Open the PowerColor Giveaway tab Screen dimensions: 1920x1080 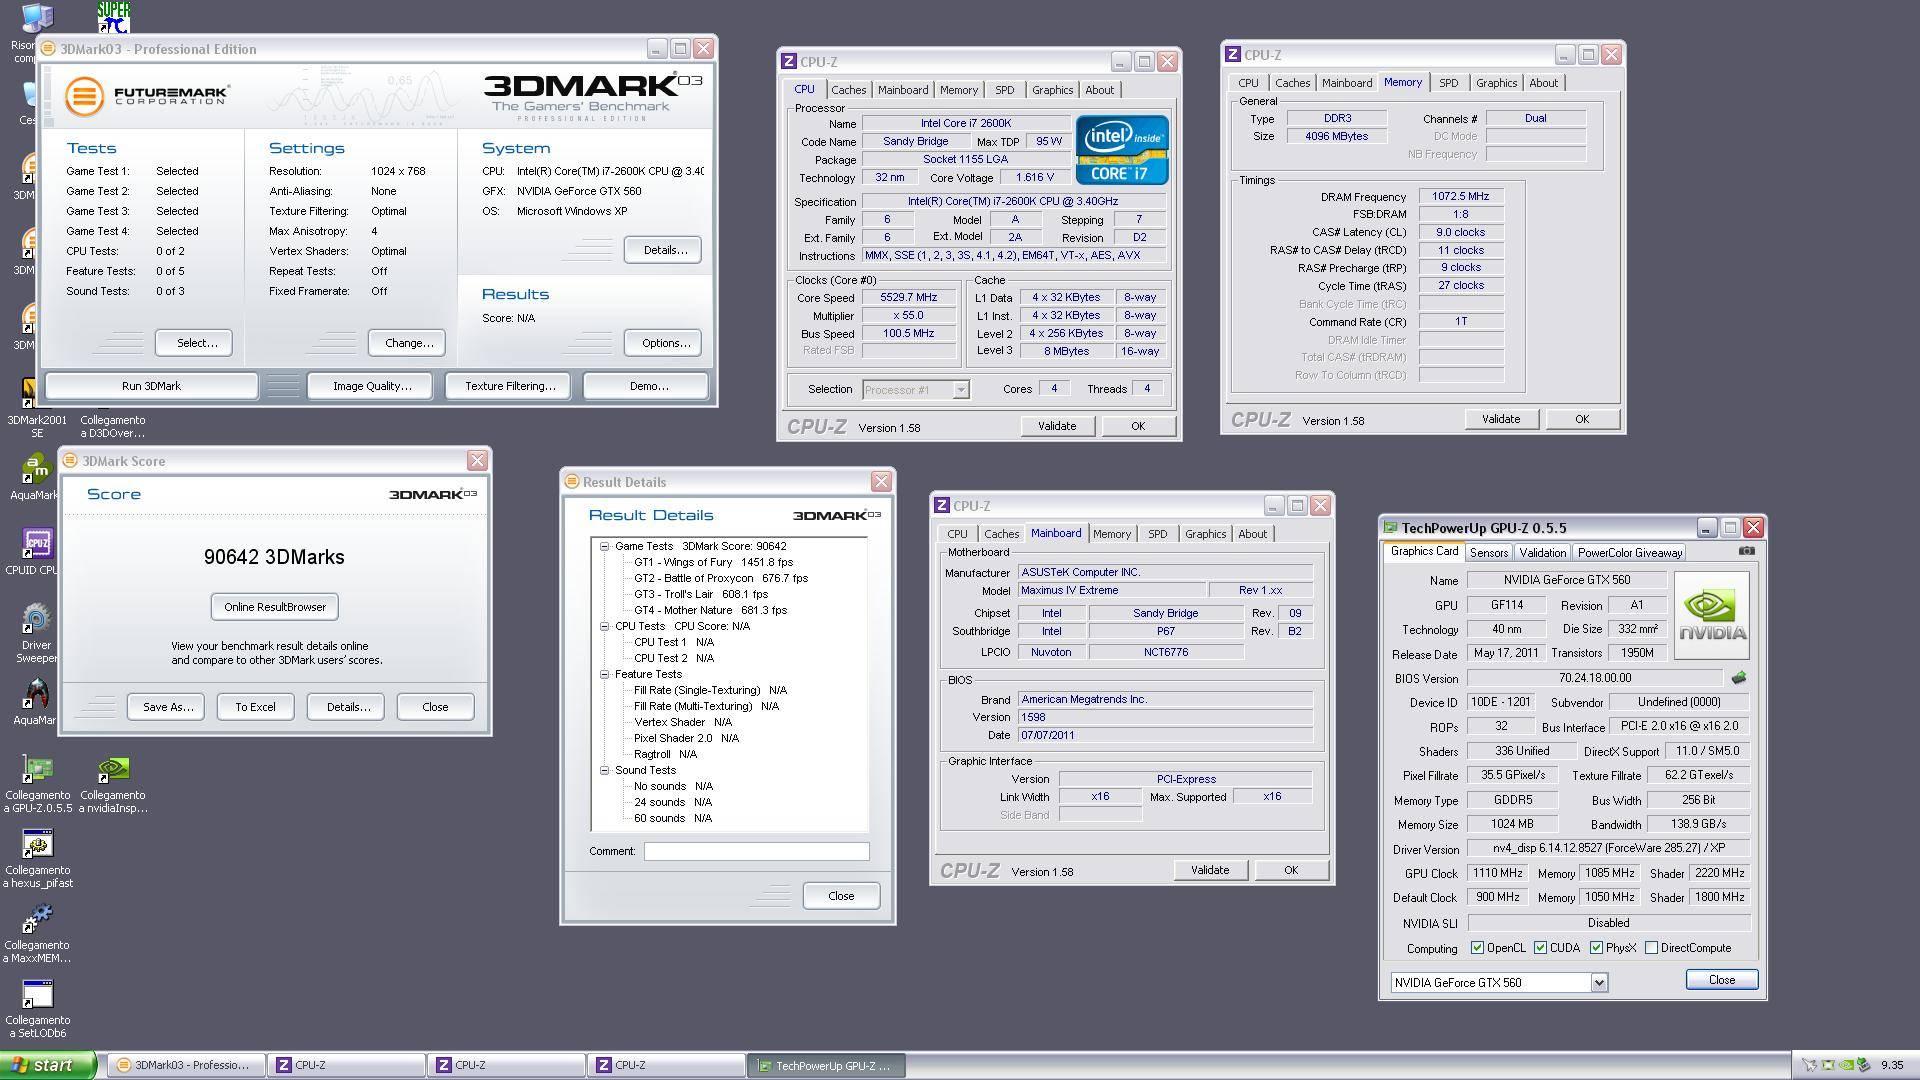point(1630,553)
